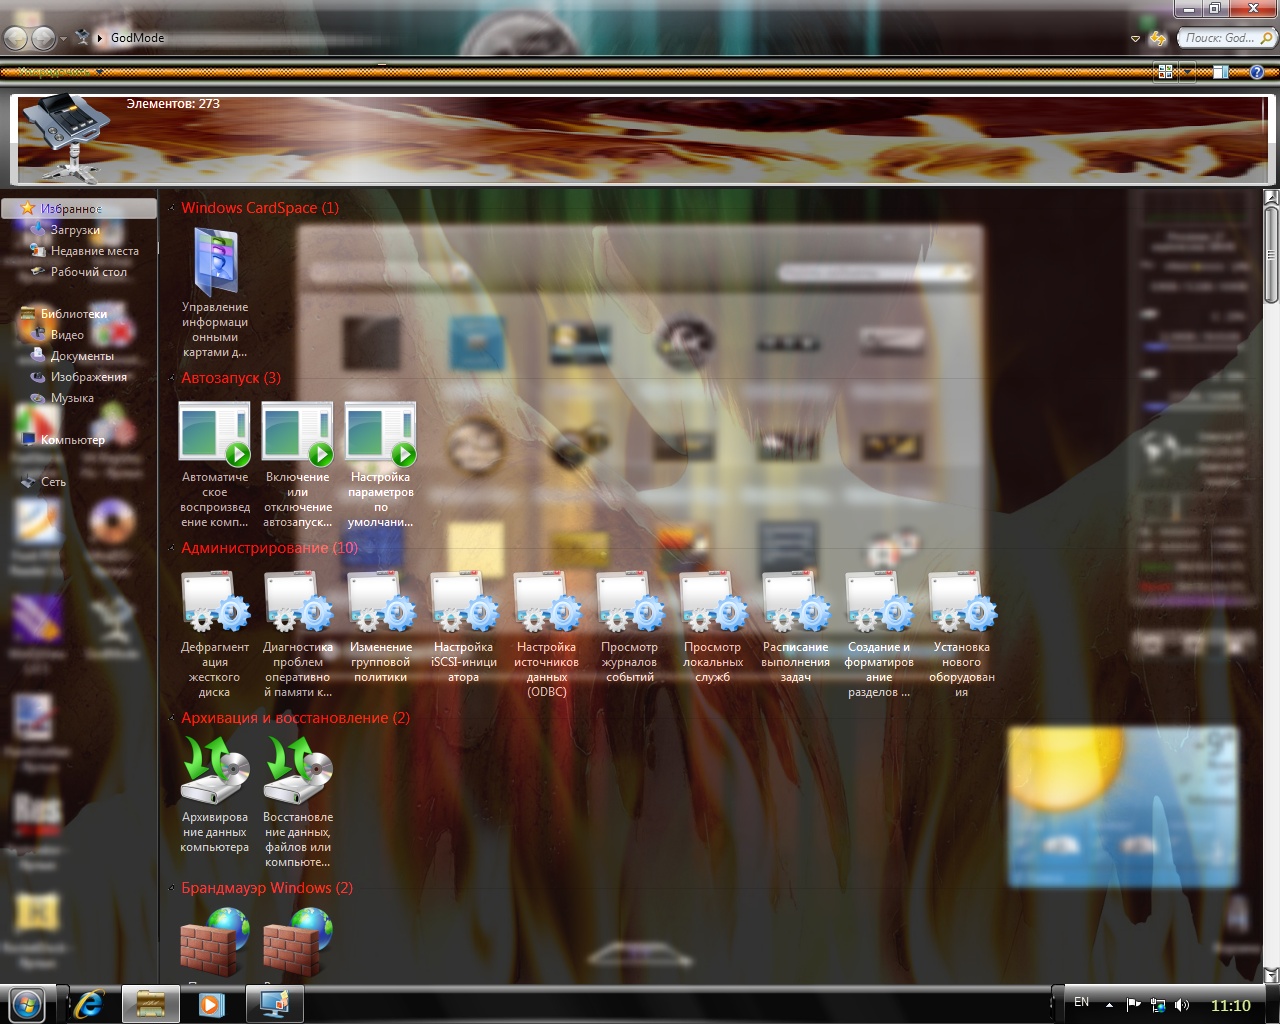Image resolution: width=1280 pixels, height=1024 pixels.
Task: Focus the GodMode search field
Action: point(1226,38)
